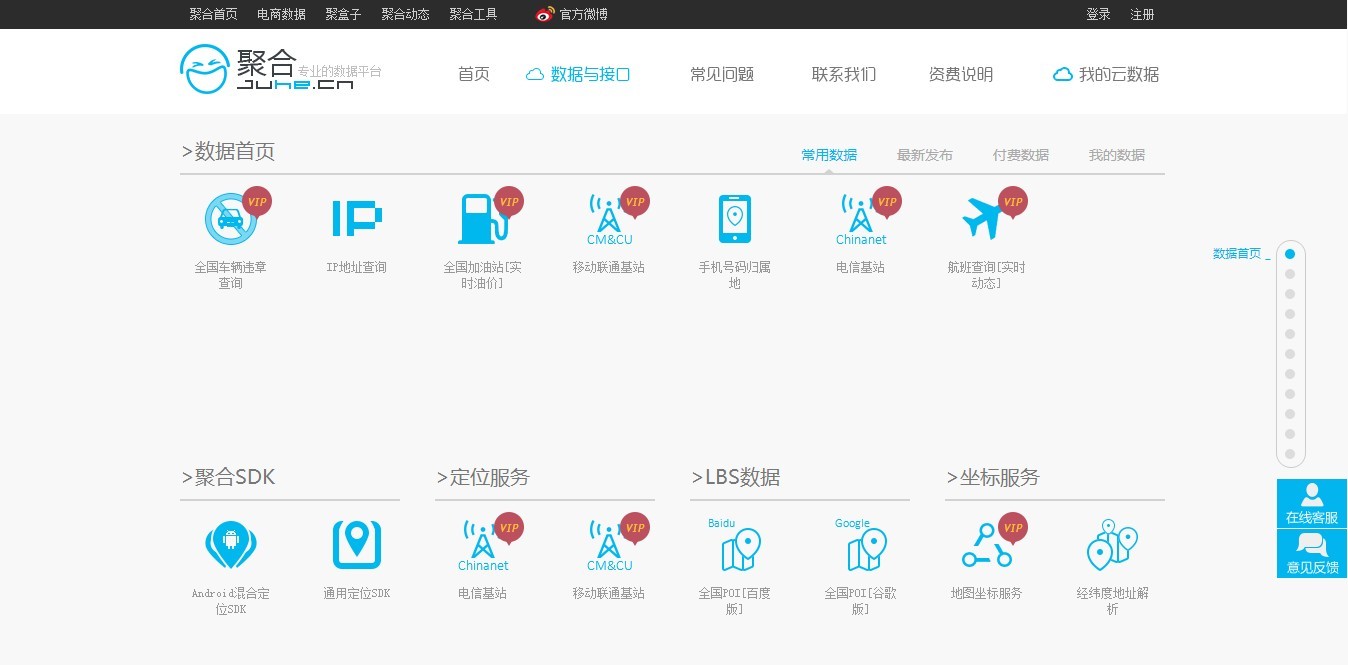Switch to the 最新发布 tab

(x=924, y=155)
